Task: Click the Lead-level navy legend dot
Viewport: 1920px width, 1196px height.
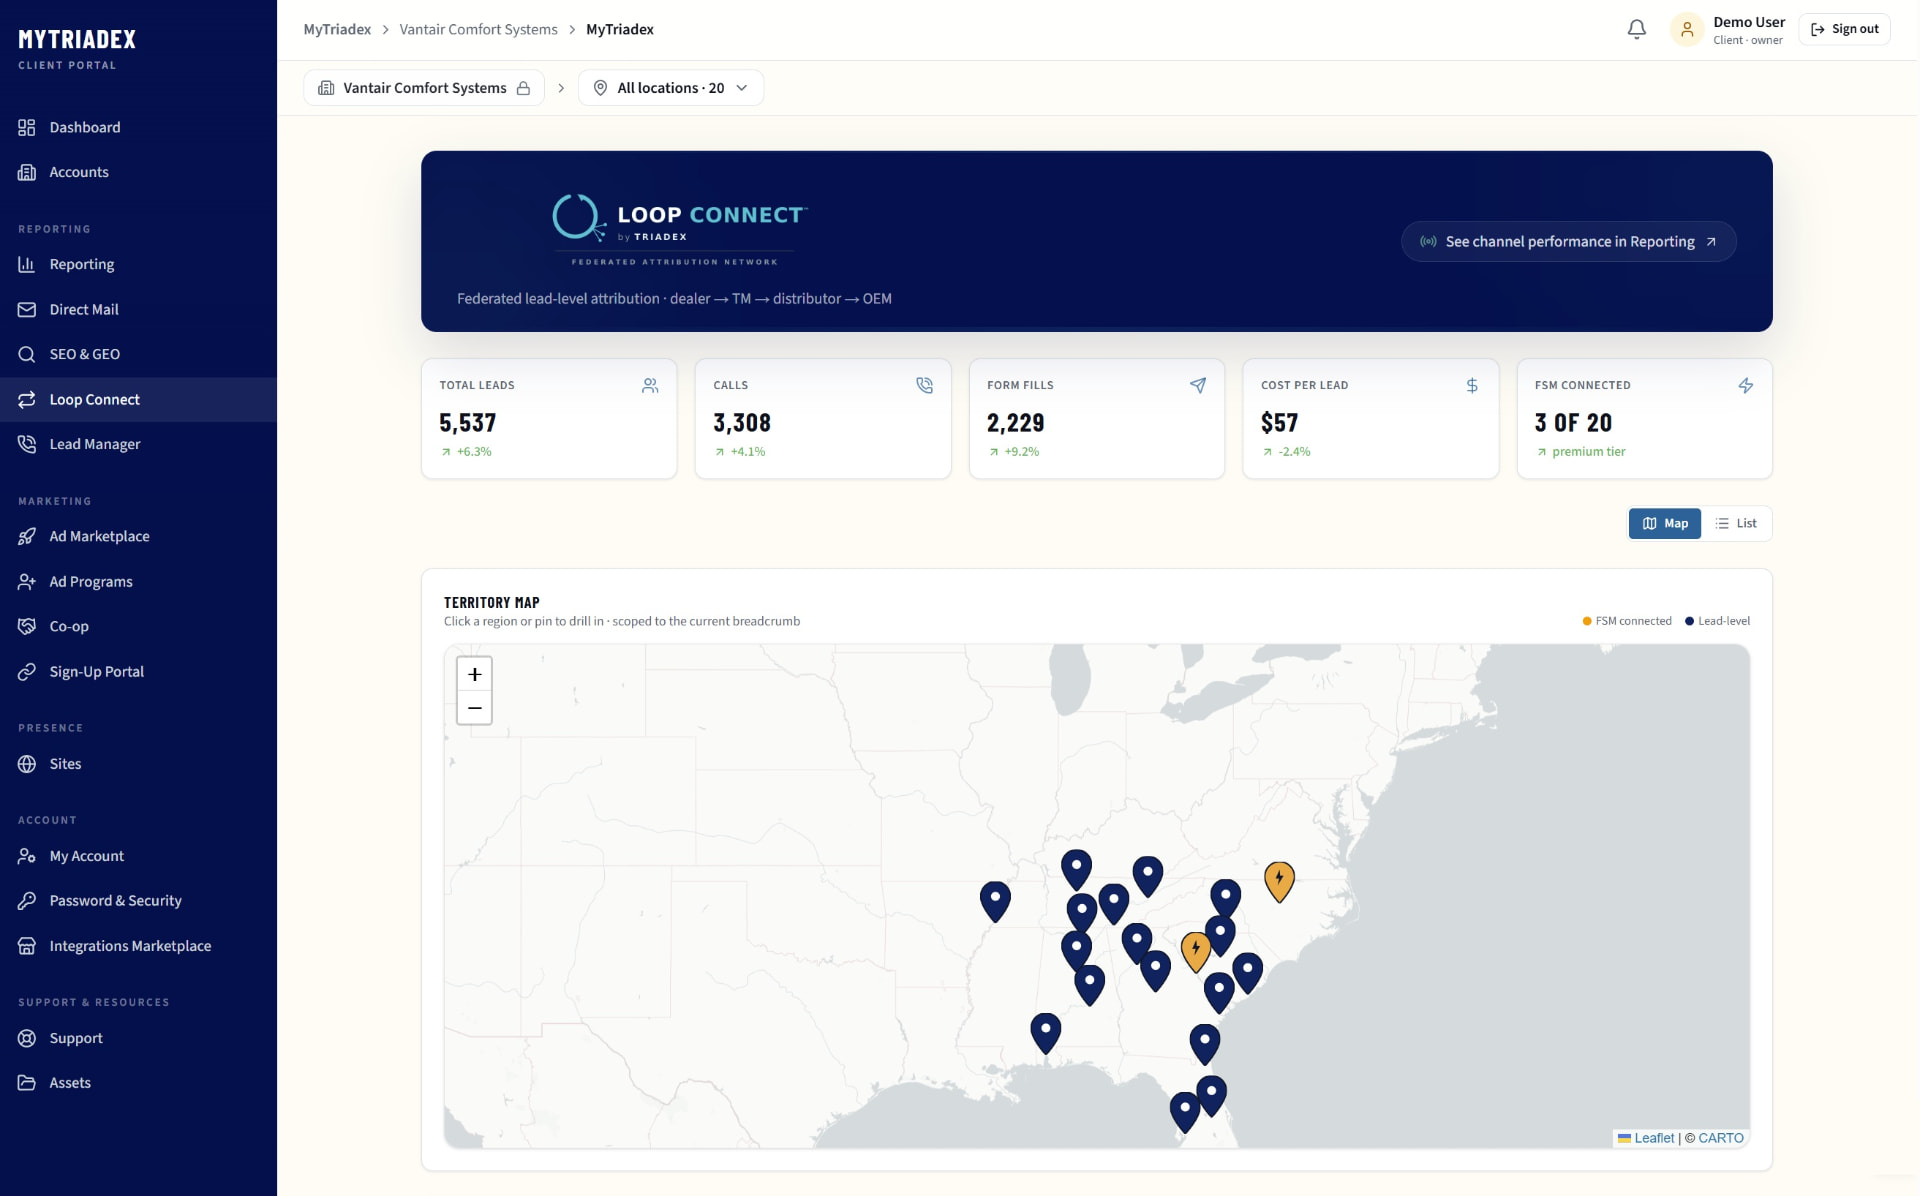Action: tap(1689, 621)
